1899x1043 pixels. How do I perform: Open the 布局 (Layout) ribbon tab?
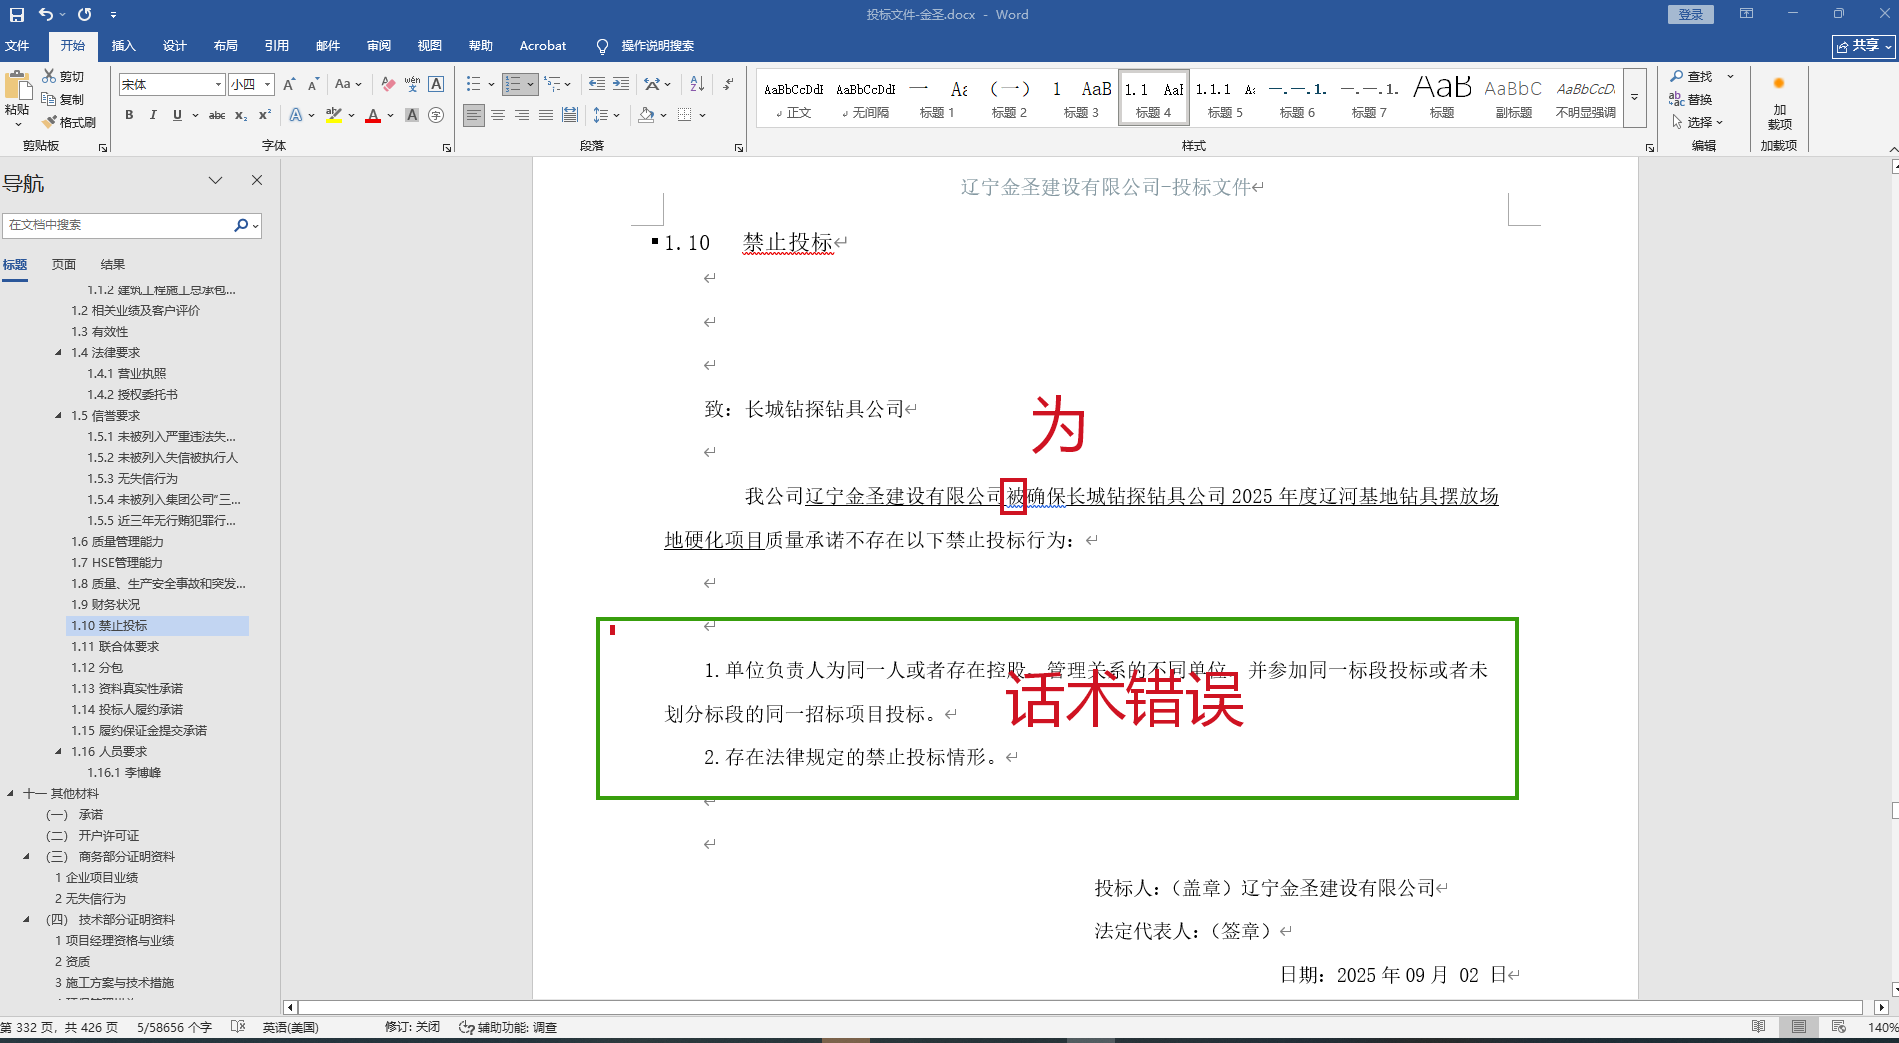click(225, 46)
